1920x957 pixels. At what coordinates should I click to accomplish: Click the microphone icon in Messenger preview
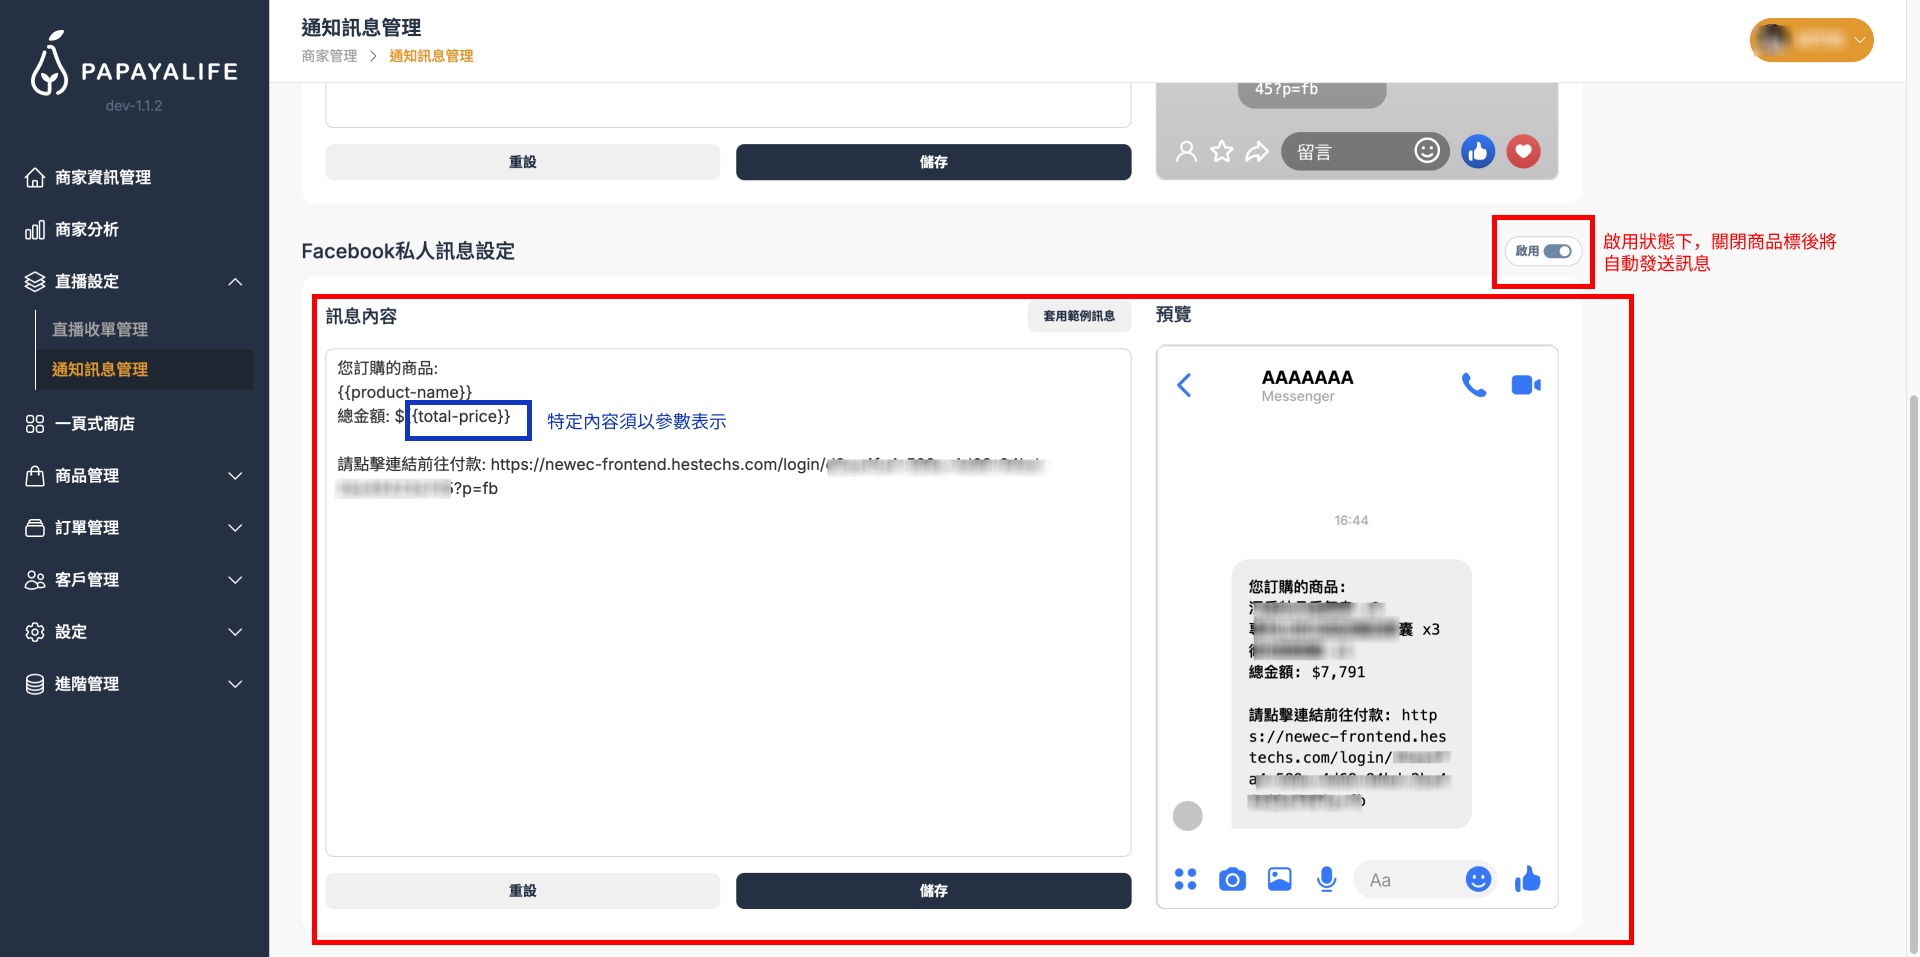(x=1326, y=880)
